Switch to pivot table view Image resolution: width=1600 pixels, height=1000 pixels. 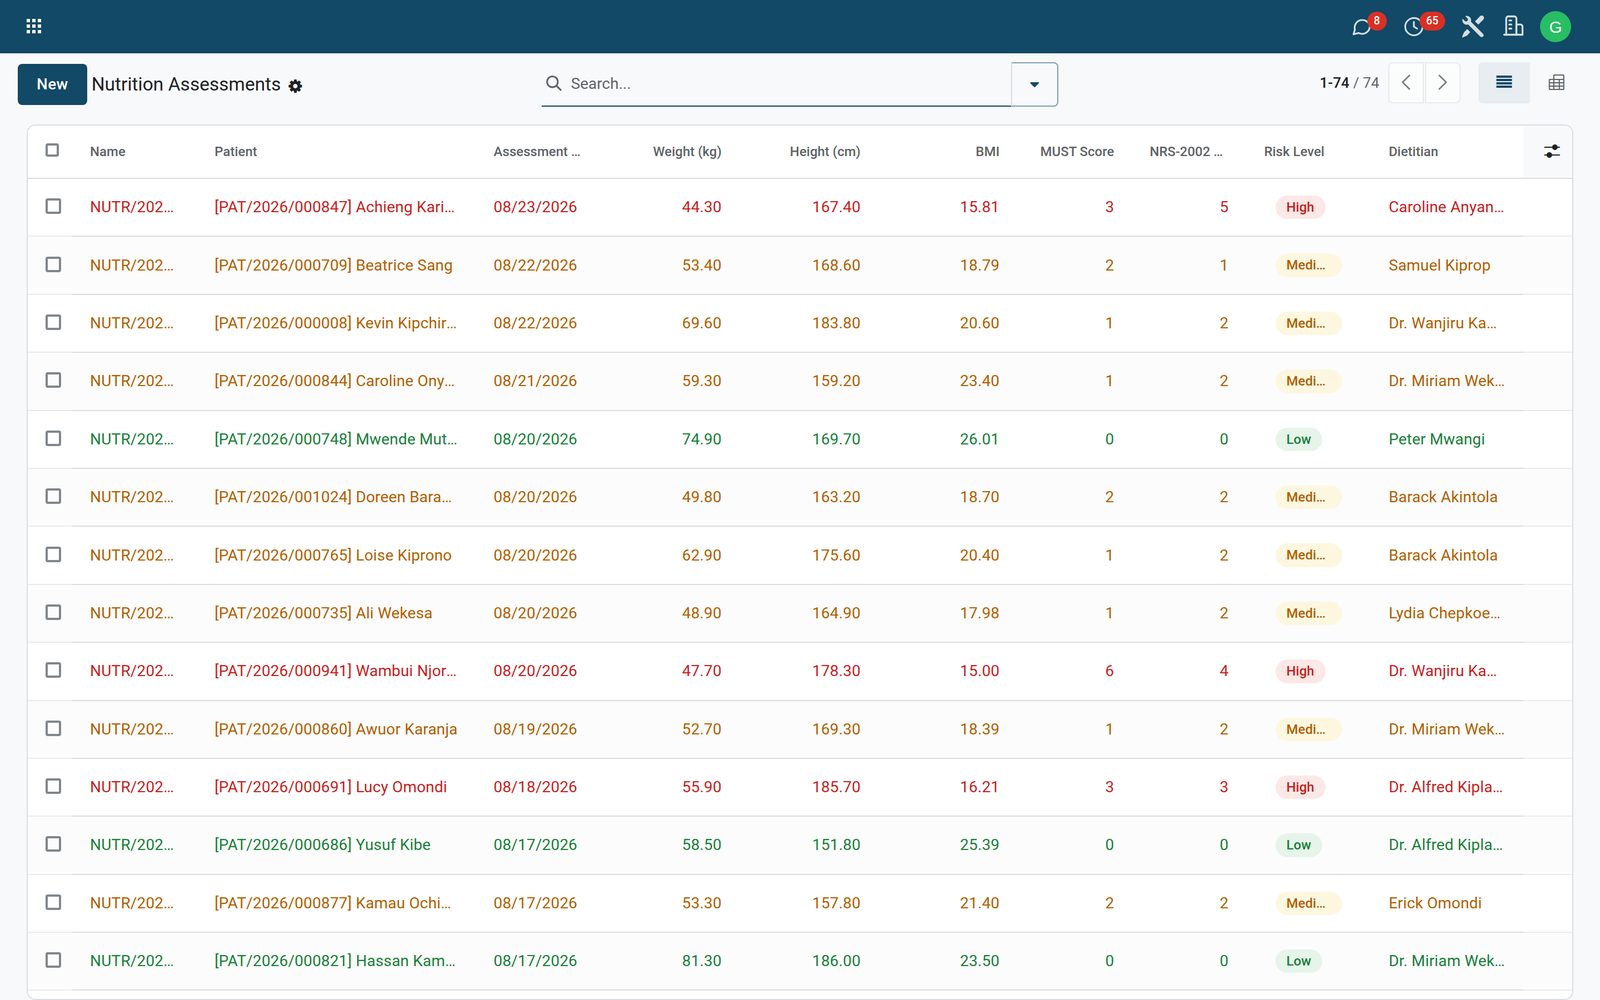1556,83
